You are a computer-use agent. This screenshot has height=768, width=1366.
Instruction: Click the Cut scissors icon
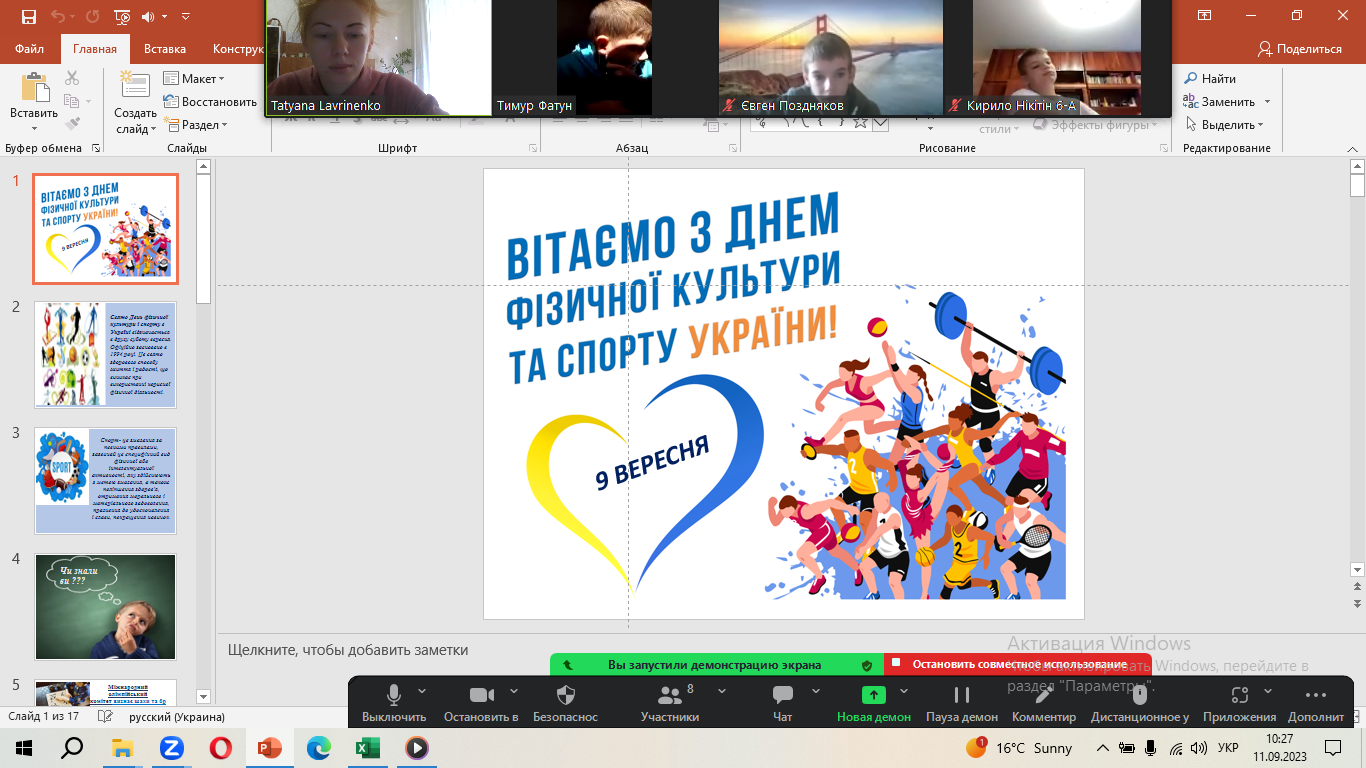click(72, 78)
